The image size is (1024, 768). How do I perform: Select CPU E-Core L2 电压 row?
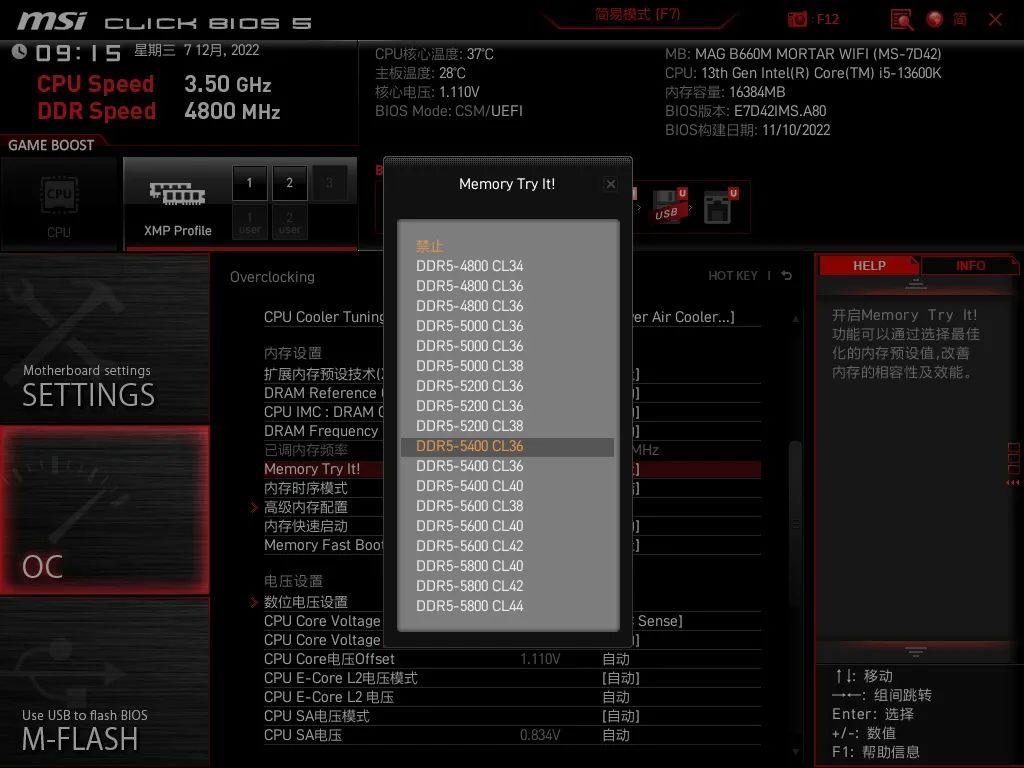pyautogui.click(x=512, y=697)
